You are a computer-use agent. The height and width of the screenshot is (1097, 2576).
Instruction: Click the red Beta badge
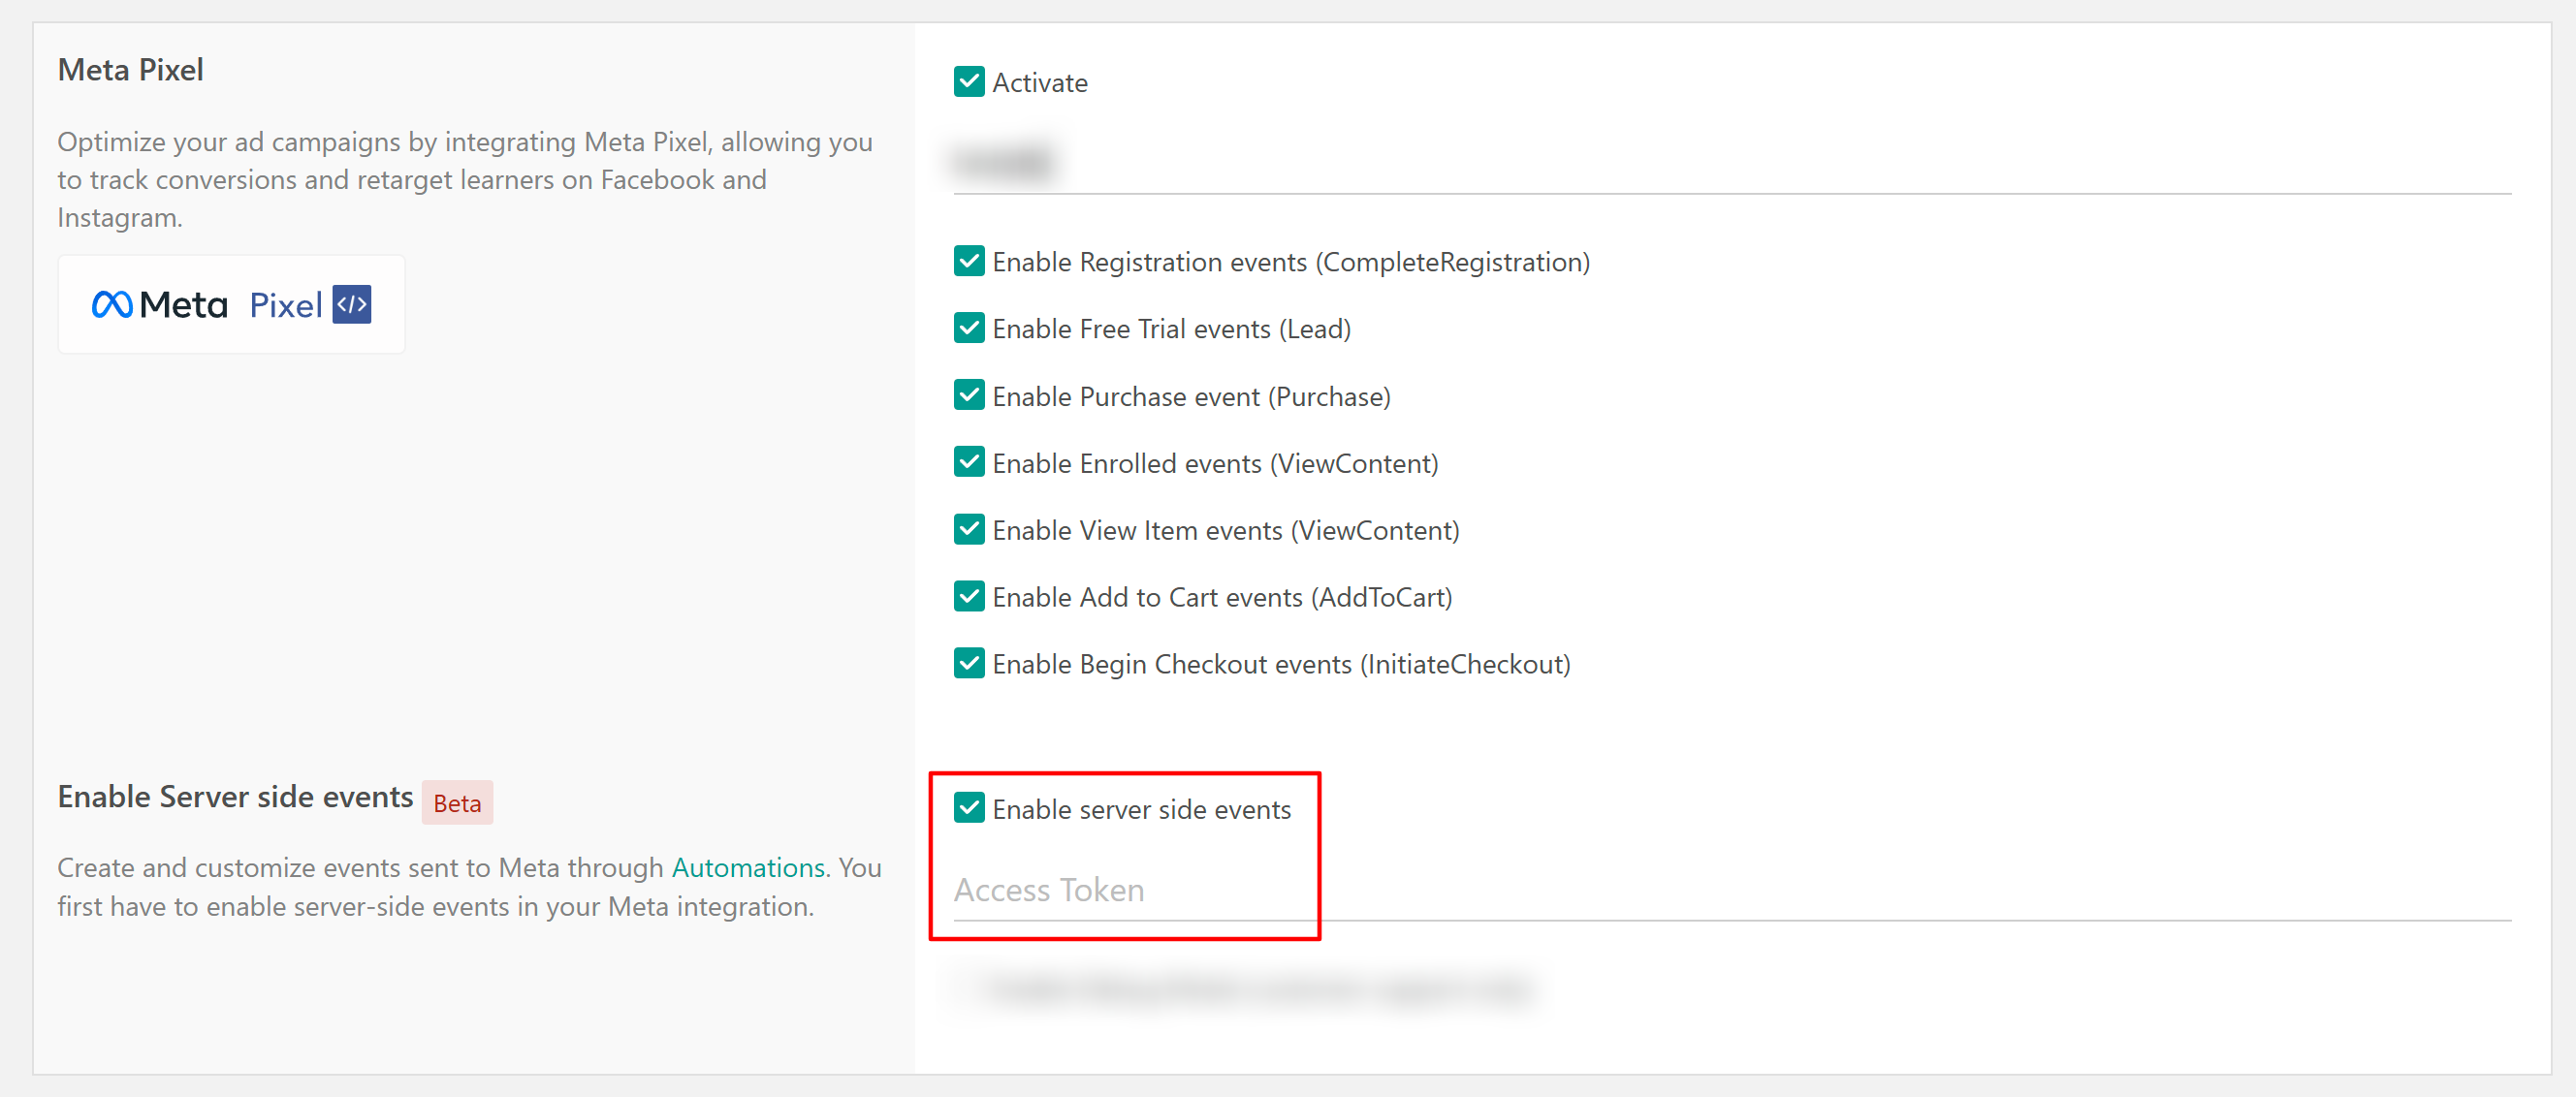tap(457, 803)
